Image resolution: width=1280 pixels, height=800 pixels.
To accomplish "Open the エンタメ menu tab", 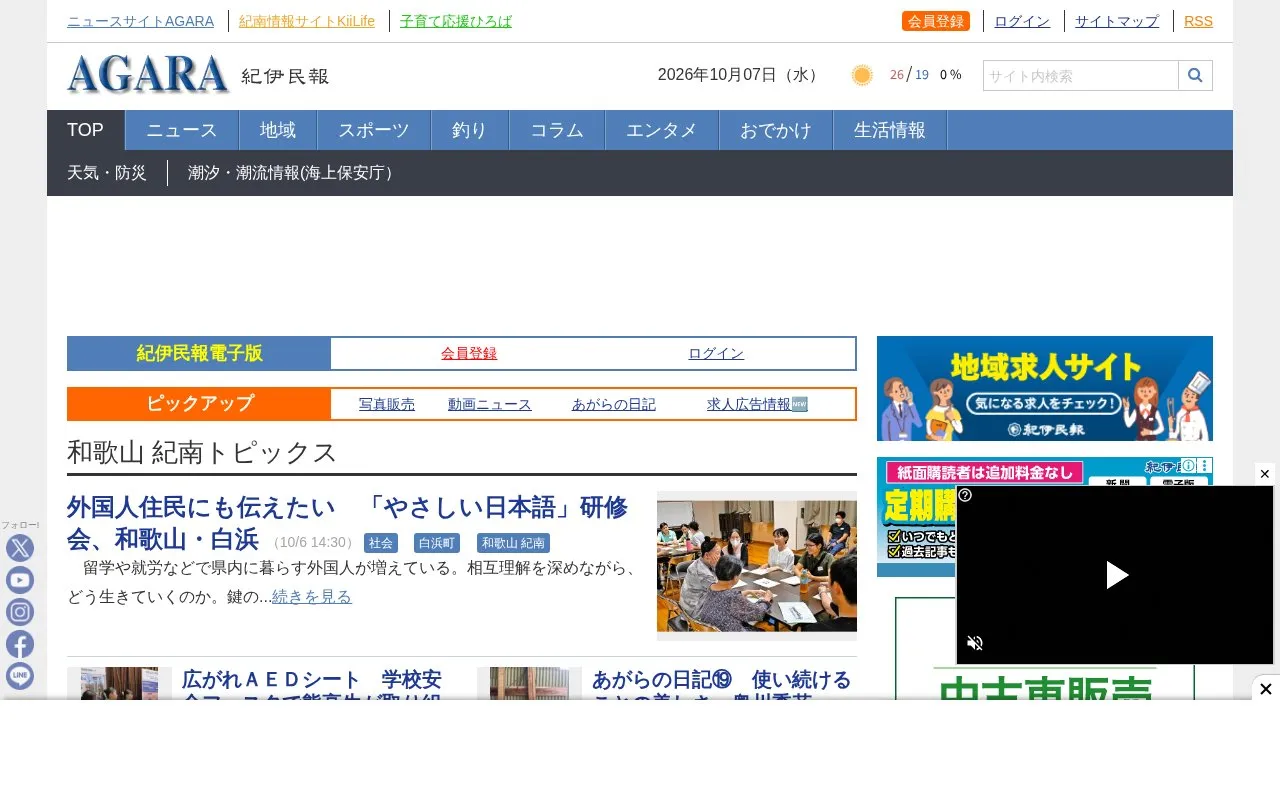I will [662, 130].
